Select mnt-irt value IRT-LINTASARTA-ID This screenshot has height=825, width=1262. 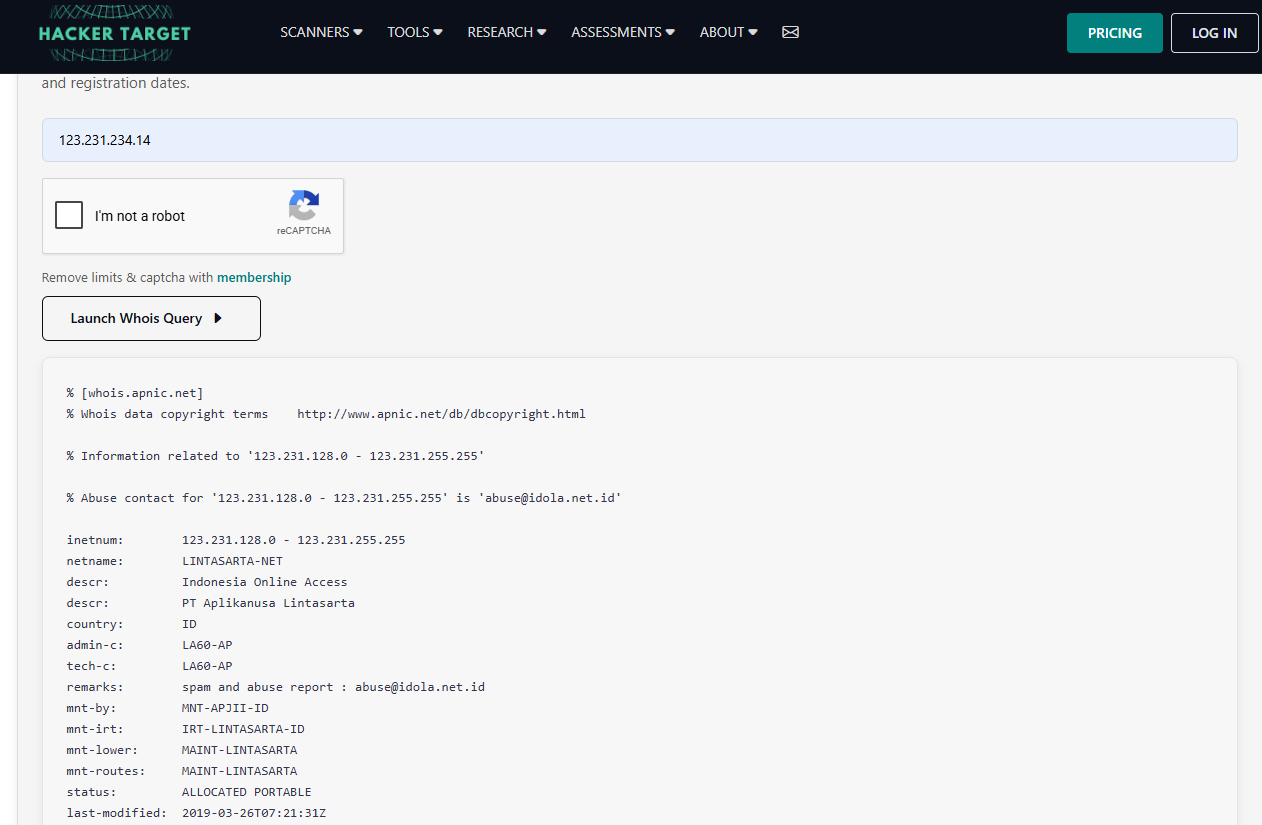point(243,729)
